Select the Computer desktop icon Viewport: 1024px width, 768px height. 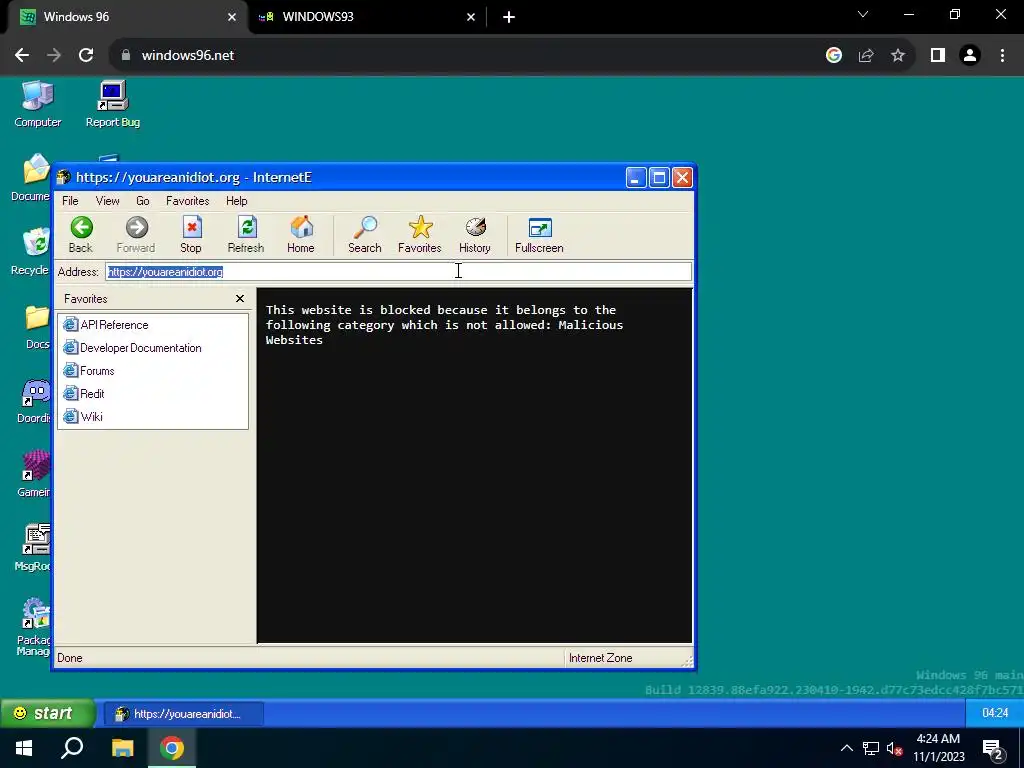coord(37,104)
